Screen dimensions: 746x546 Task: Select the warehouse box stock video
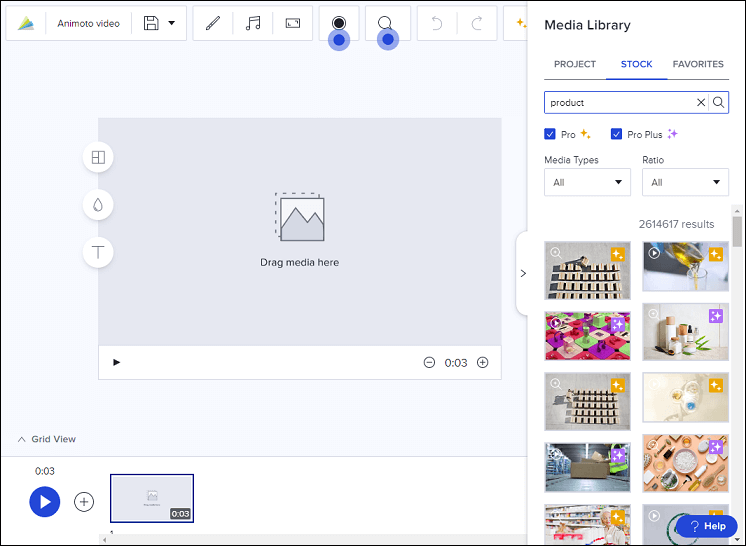coord(588,467)
